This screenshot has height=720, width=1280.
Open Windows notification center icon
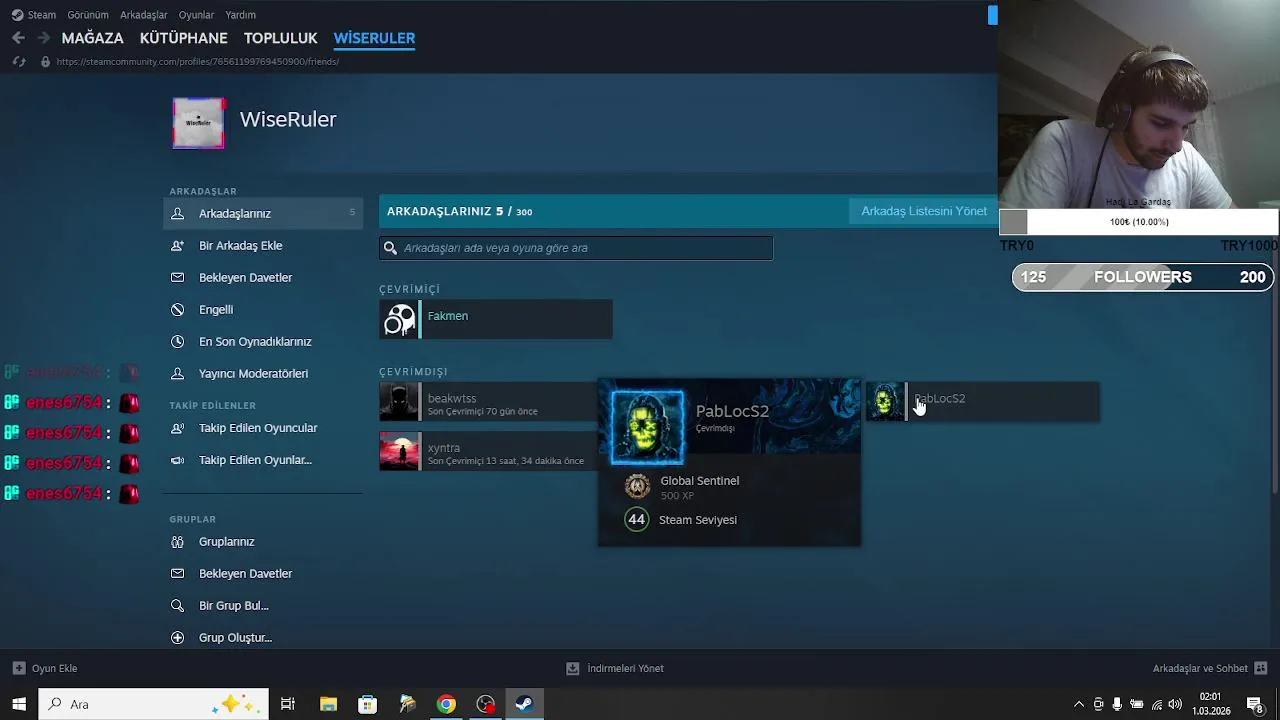(x=1255, y=704)
